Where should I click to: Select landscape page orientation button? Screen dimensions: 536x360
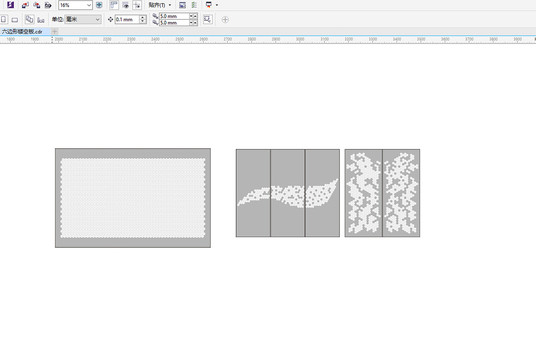click(15, 20)
